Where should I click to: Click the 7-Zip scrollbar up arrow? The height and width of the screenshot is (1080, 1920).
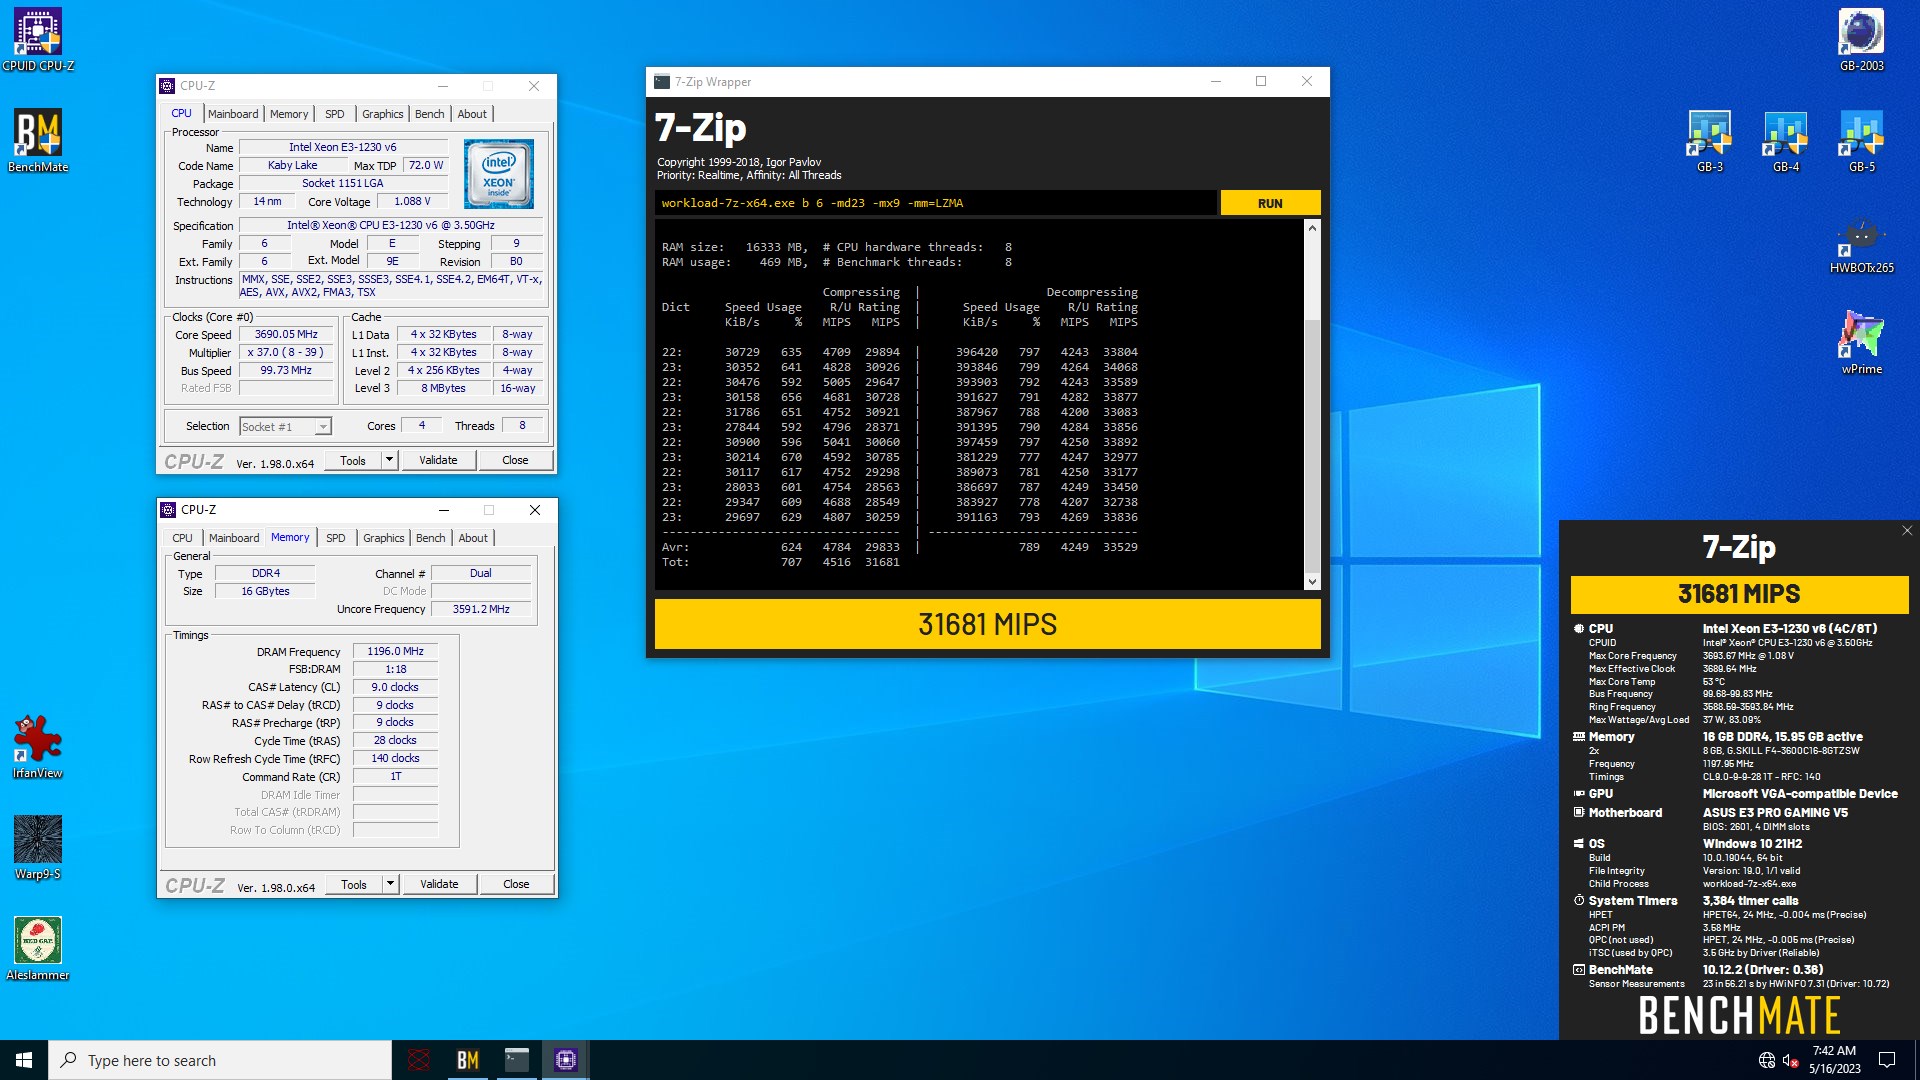coord(1312,228)
